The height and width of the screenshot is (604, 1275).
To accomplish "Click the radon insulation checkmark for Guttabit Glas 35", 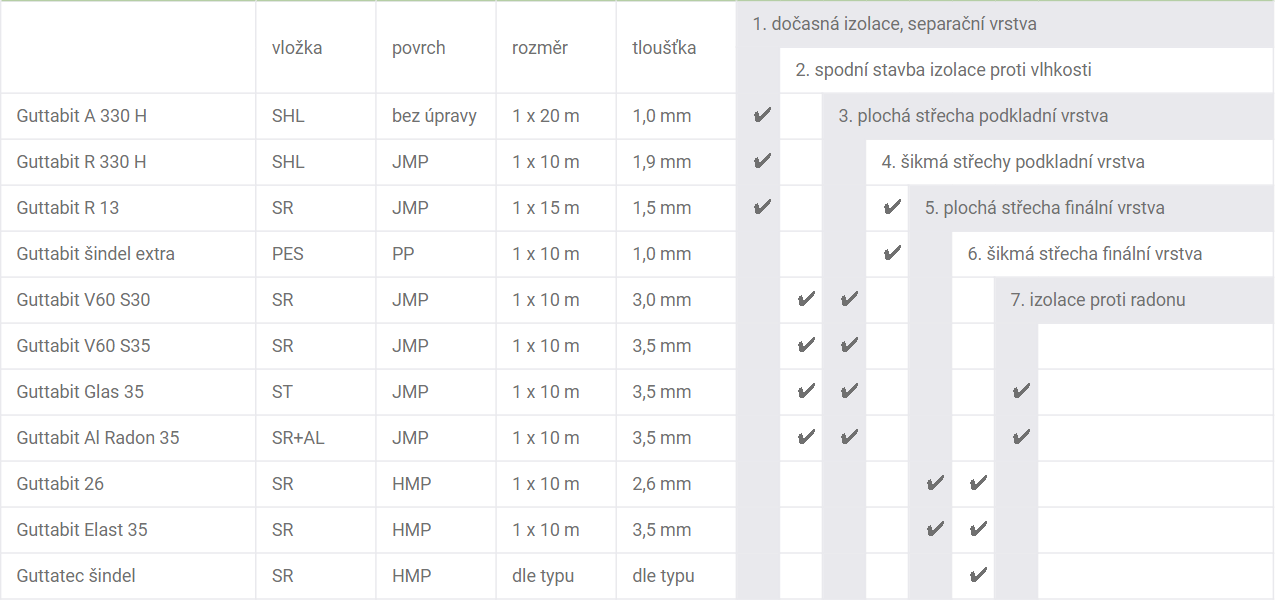I will 1021,392.
